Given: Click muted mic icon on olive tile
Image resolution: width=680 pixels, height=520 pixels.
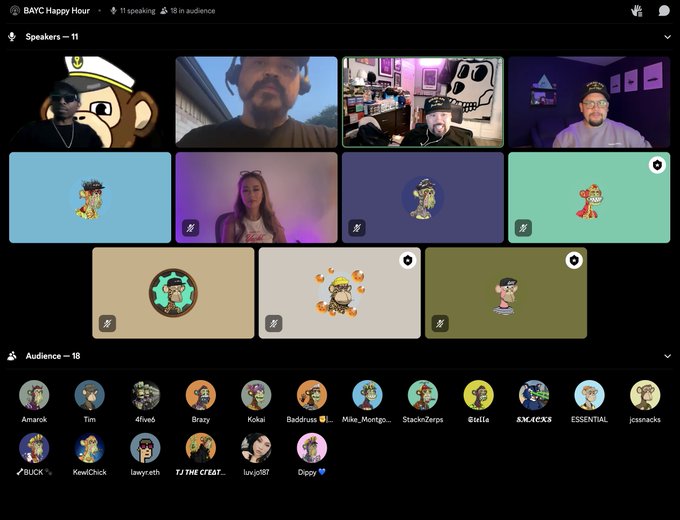Looking at the screenshot, I should click(440, 323).
